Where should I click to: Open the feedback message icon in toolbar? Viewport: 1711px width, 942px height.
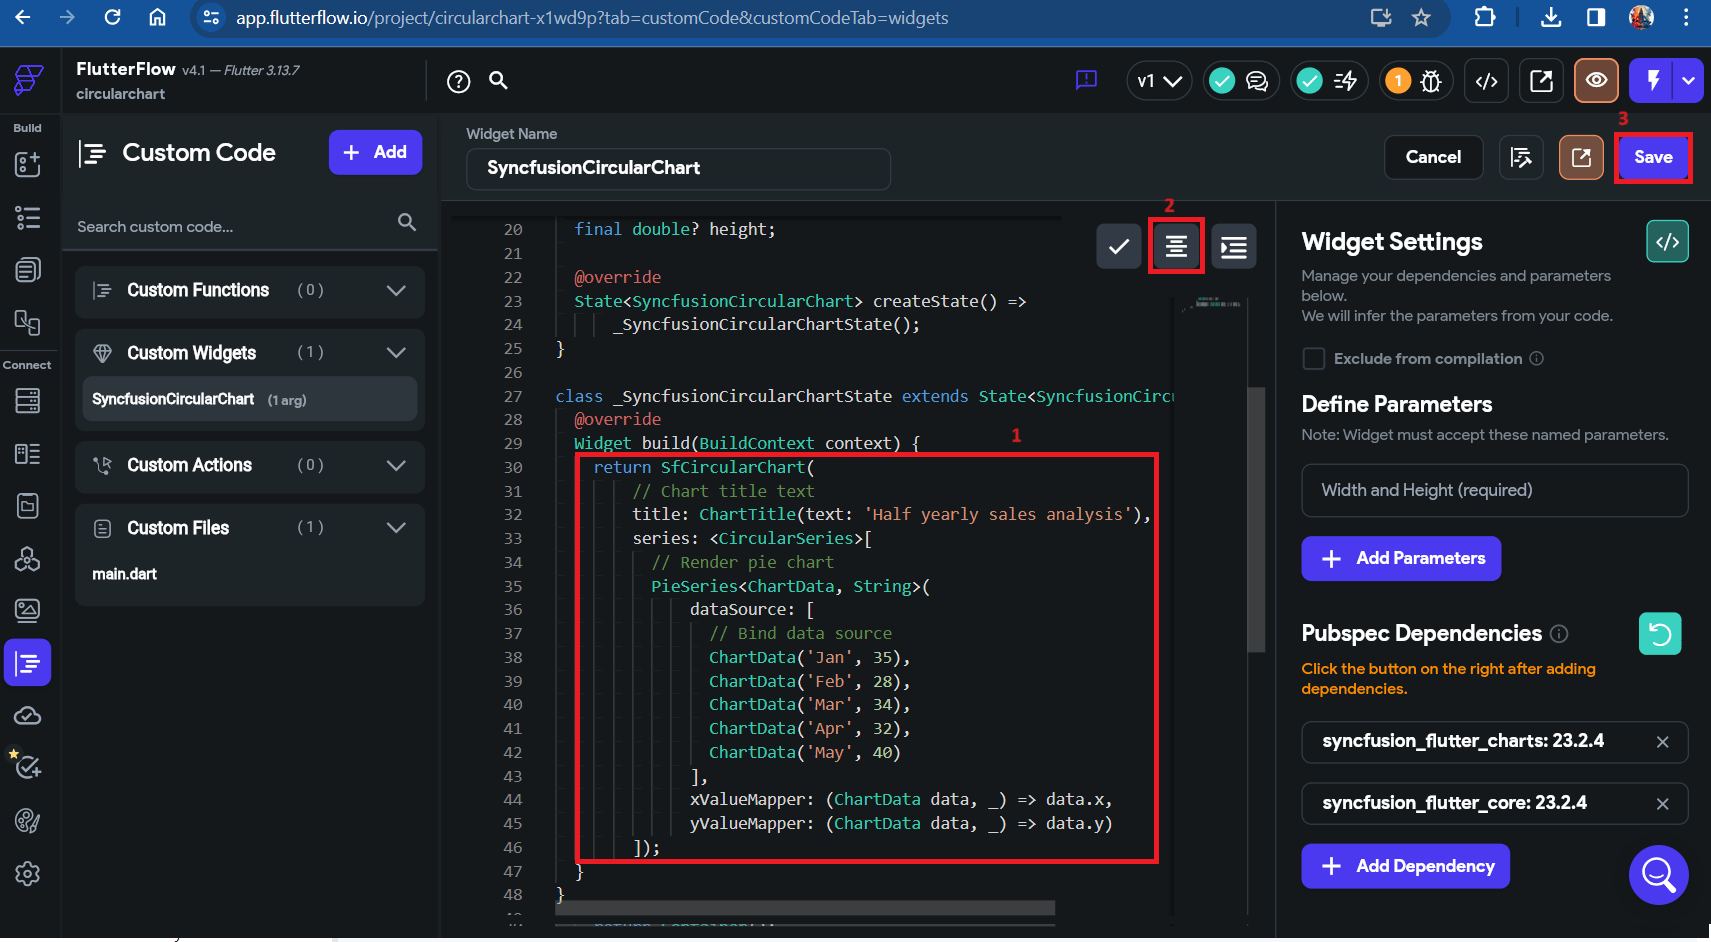[1086, 81]
